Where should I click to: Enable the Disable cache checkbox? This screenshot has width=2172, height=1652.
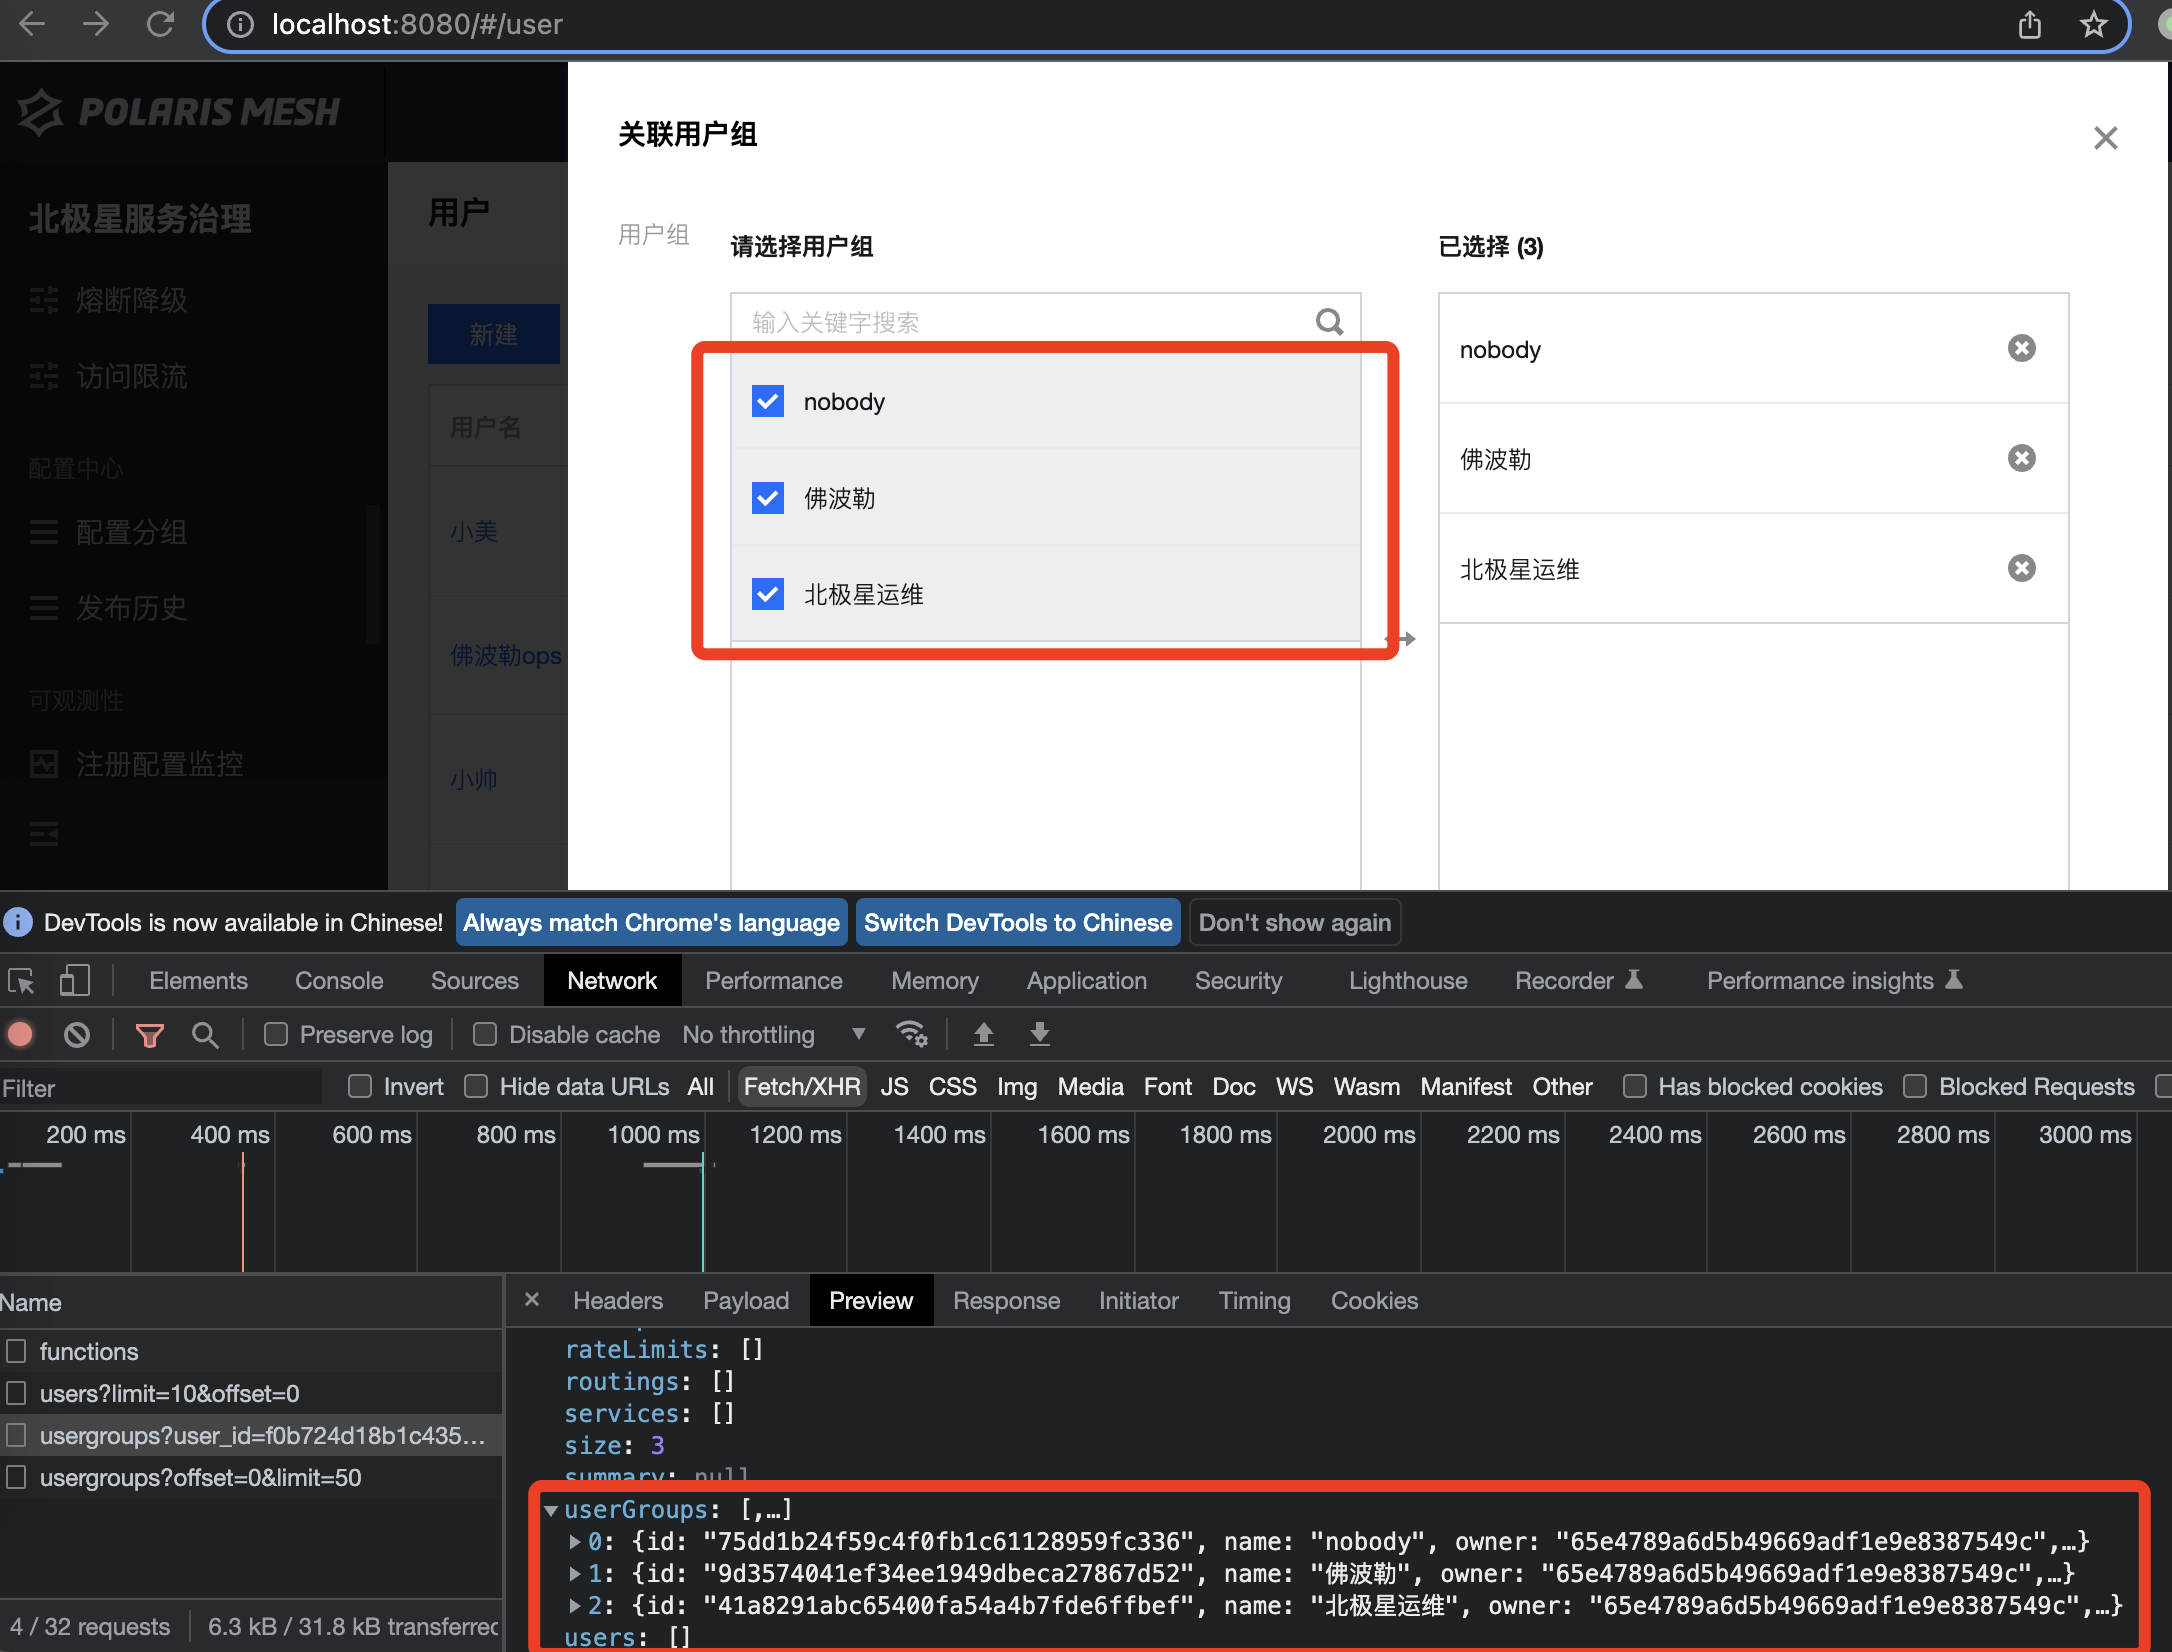484,1034
